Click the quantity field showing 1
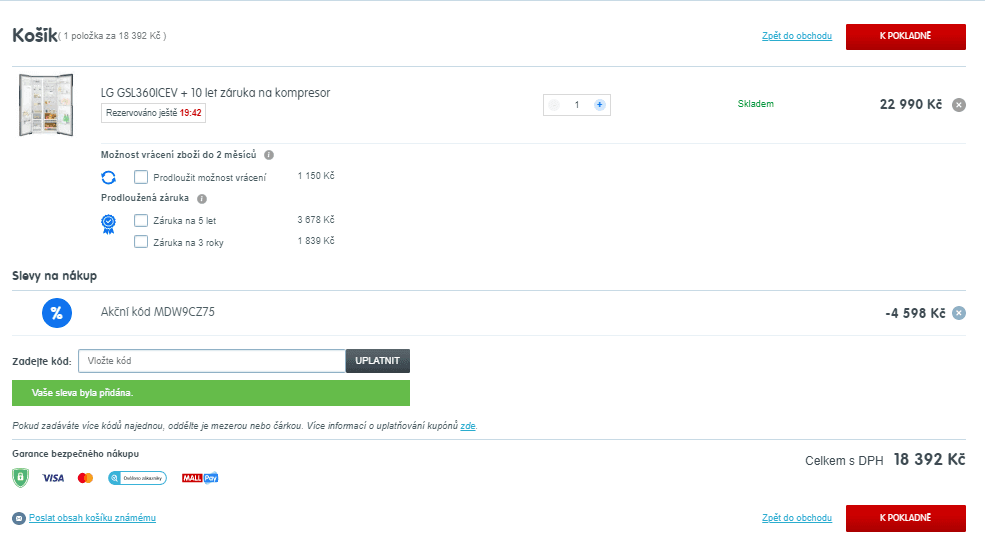 577,105
